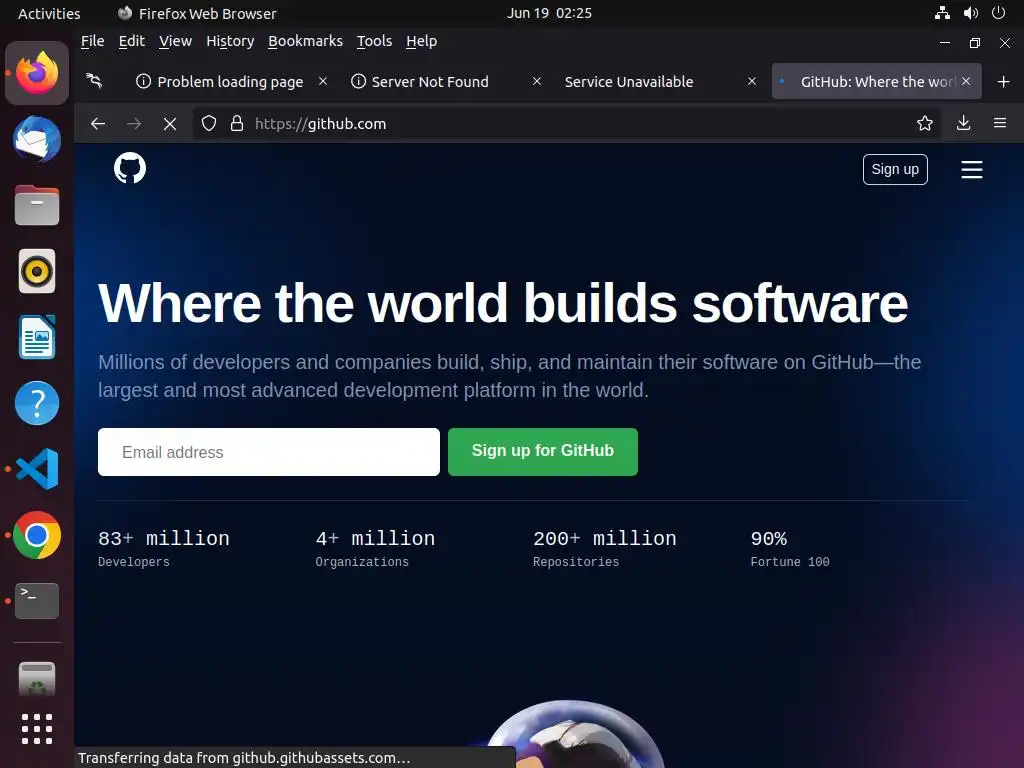The image size is (1024, 768).
Task: Open the network status tray icon
Action: pos(942,13)
